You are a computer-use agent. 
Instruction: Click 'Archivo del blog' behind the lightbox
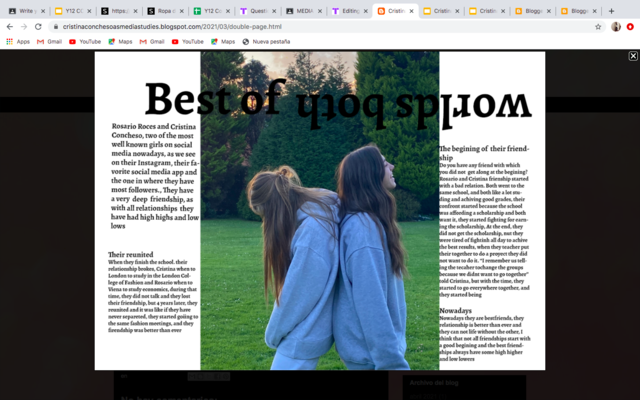coord(434,383)
